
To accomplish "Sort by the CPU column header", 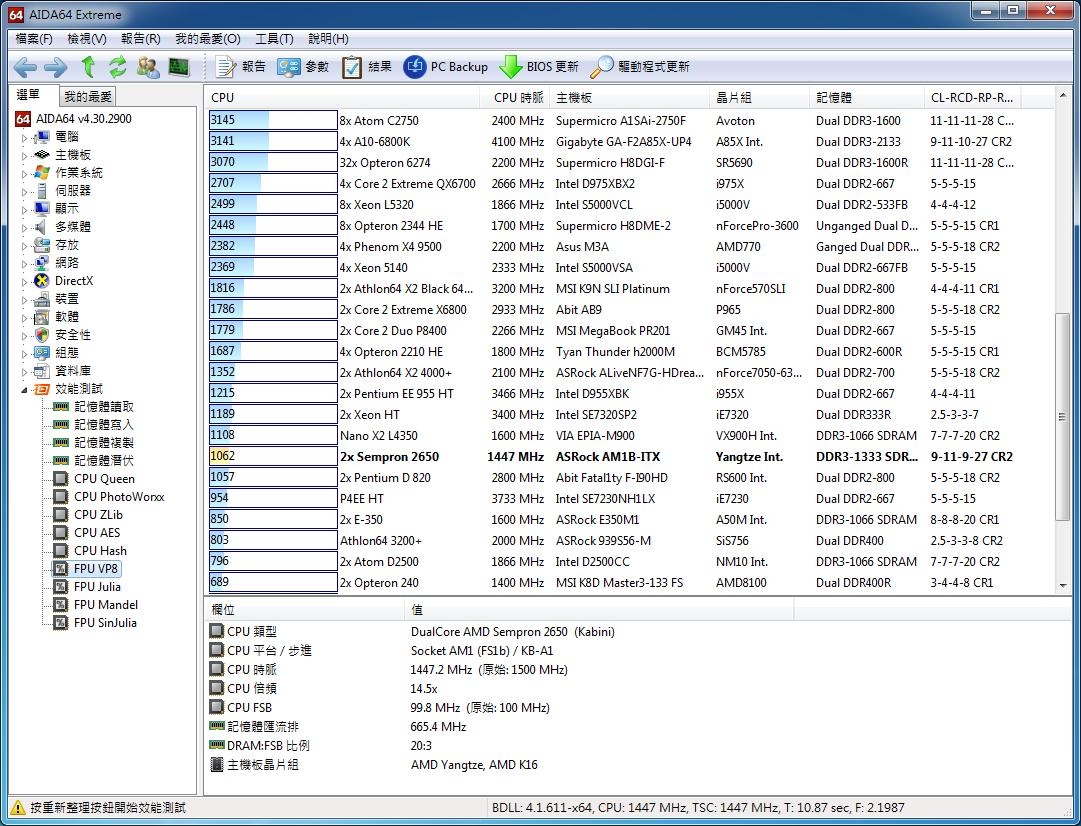I will tap(342, 98).
